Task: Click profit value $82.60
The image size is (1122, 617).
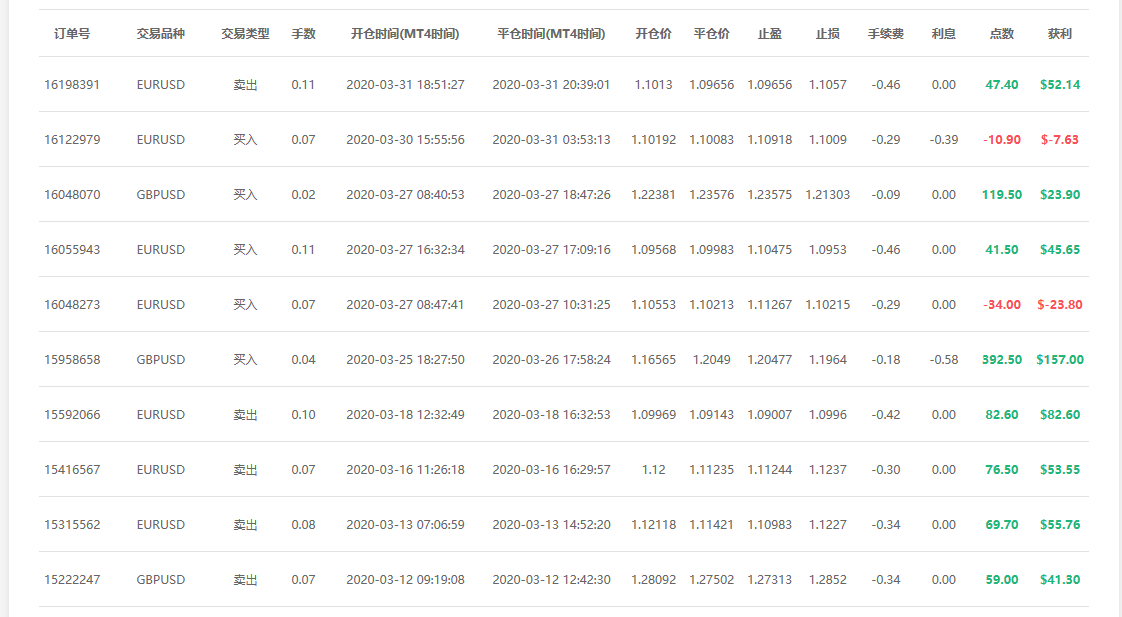Action: (x=1060, y=414)
